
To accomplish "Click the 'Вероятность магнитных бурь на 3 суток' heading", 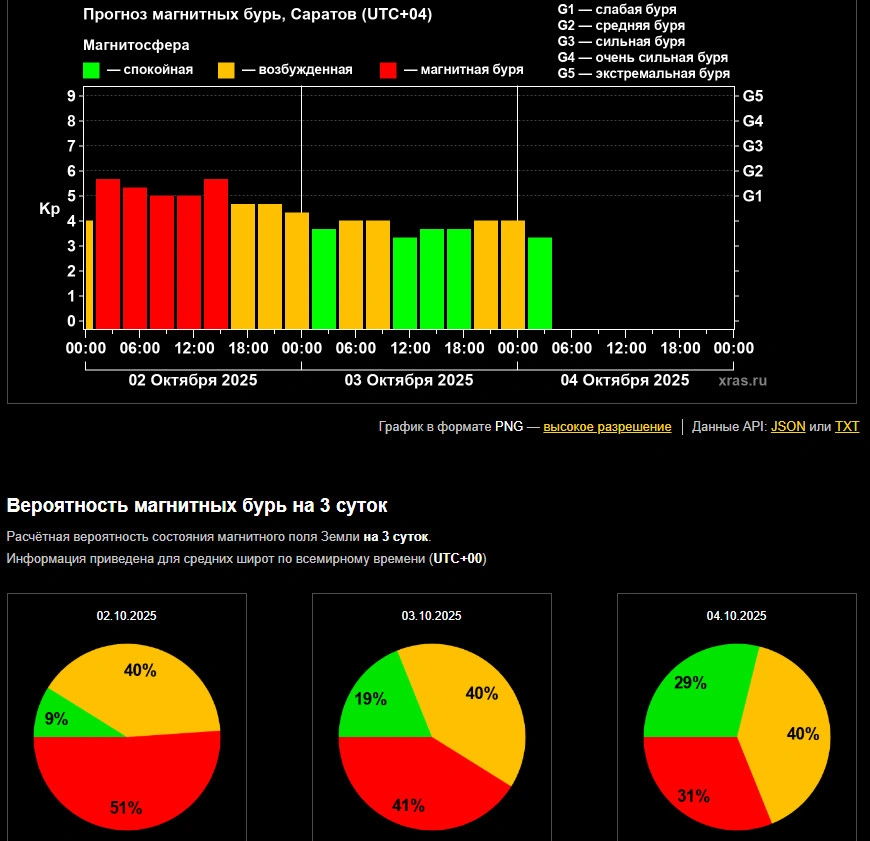I will pyautogui.click(x=197, y=505).
